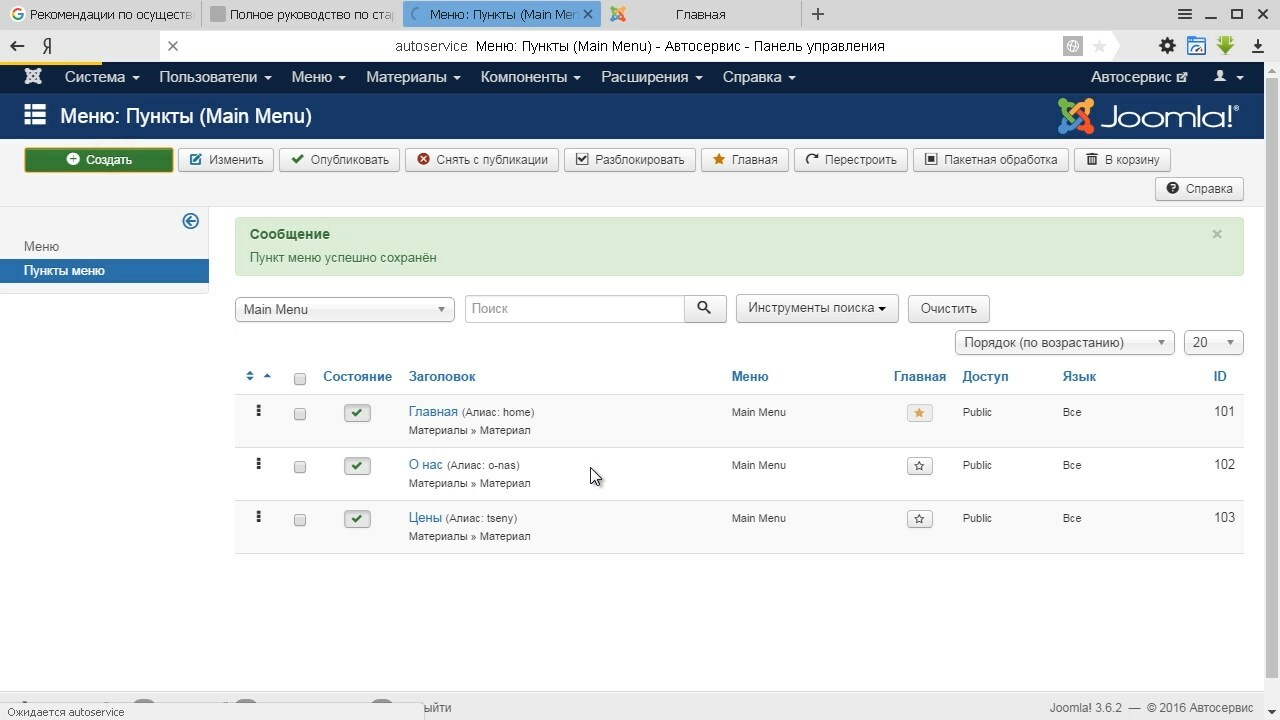This screenshot has height=720, width=1280.
Task: Open the 20 items-per-page dropdown
Action: 1214,343
